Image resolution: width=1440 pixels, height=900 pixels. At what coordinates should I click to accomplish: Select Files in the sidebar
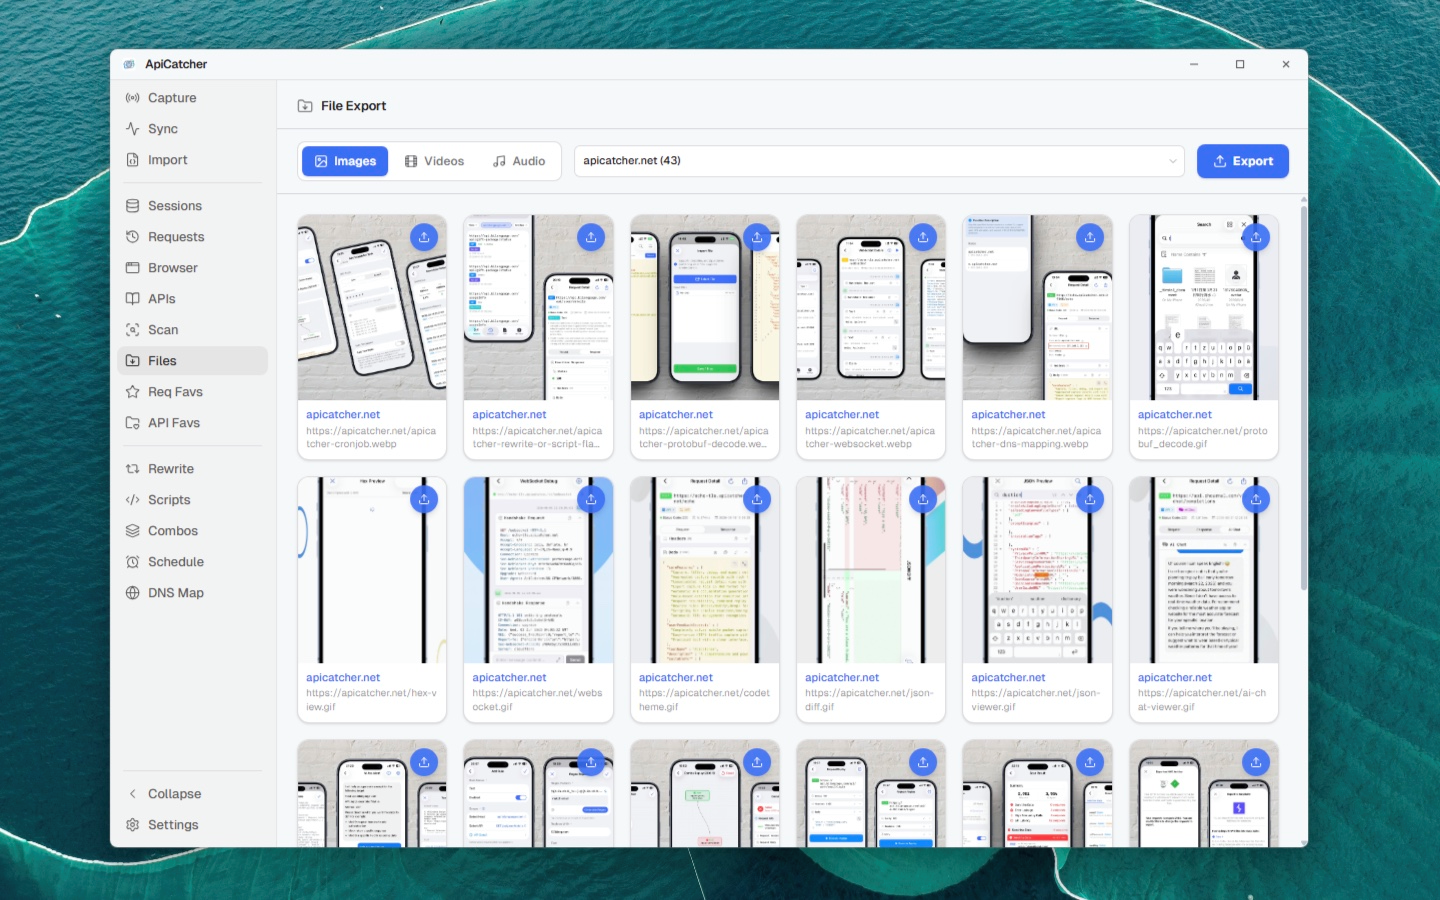tap(193, 361)
